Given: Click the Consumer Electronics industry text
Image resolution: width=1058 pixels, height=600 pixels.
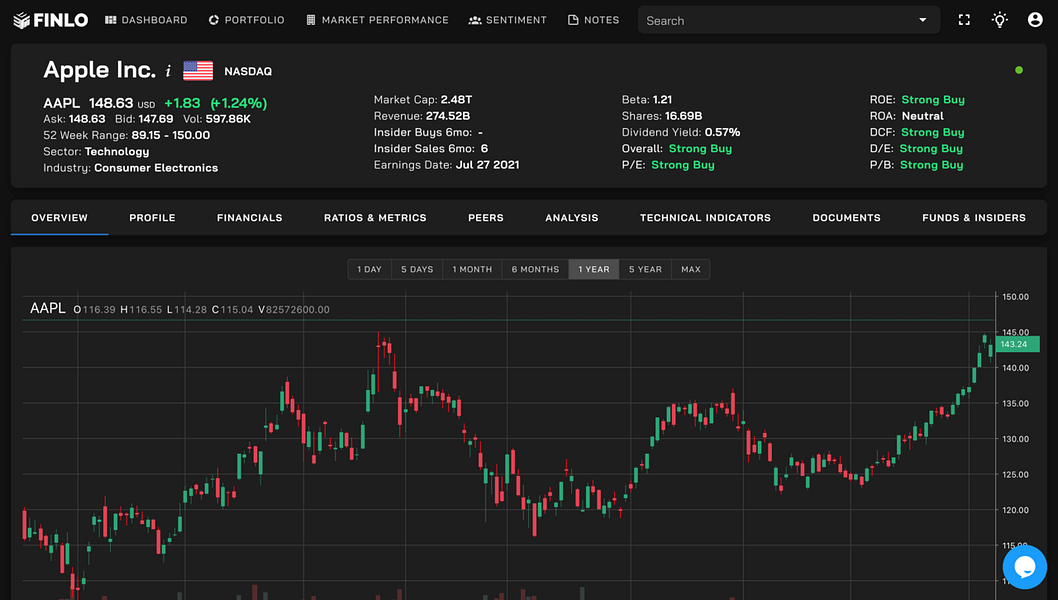Looking at the screenshot, I should coord(156,167).
